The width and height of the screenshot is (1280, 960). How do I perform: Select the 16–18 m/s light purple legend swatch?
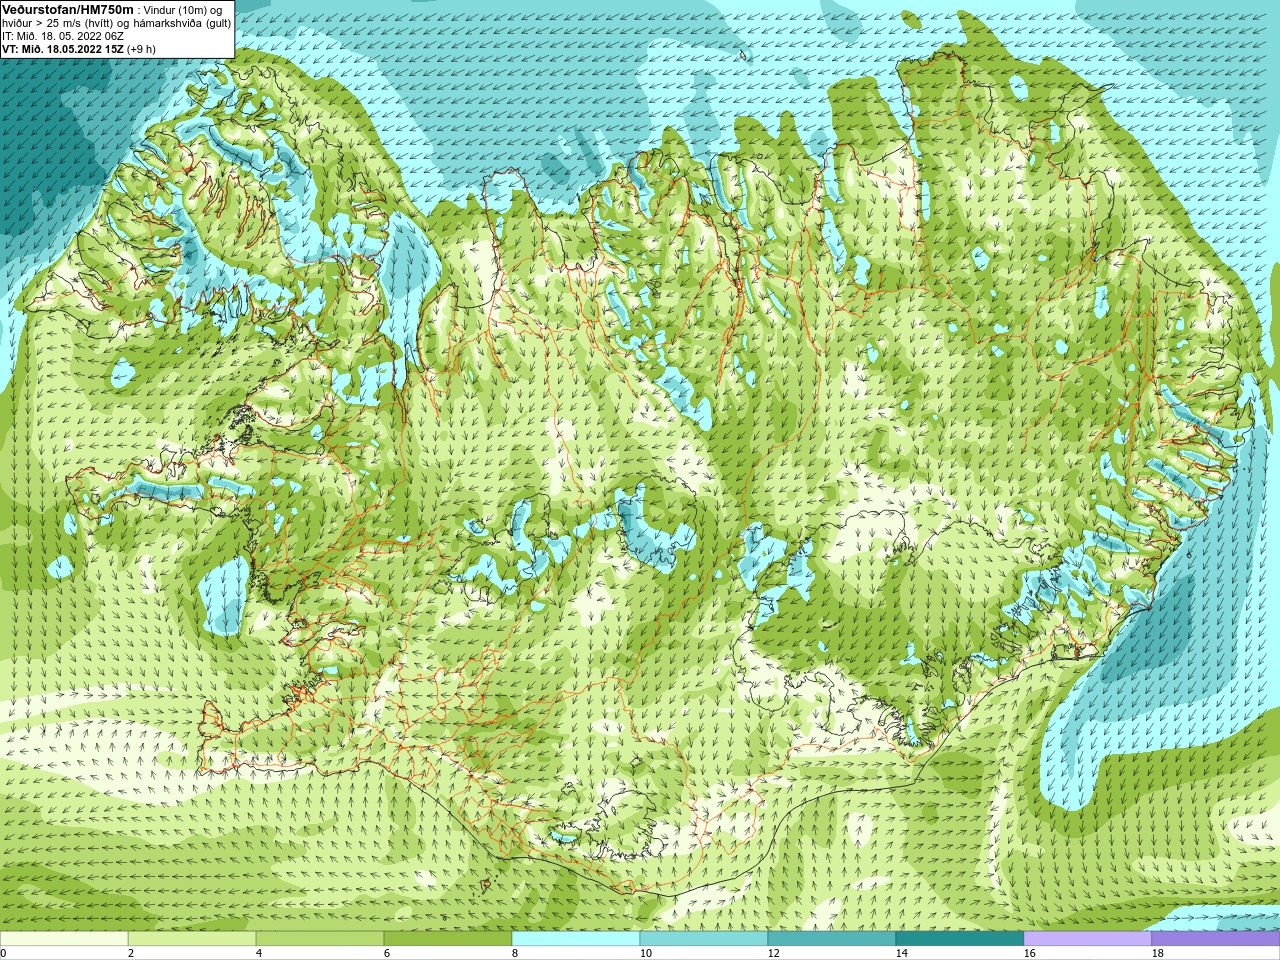tap(1088, 939)
